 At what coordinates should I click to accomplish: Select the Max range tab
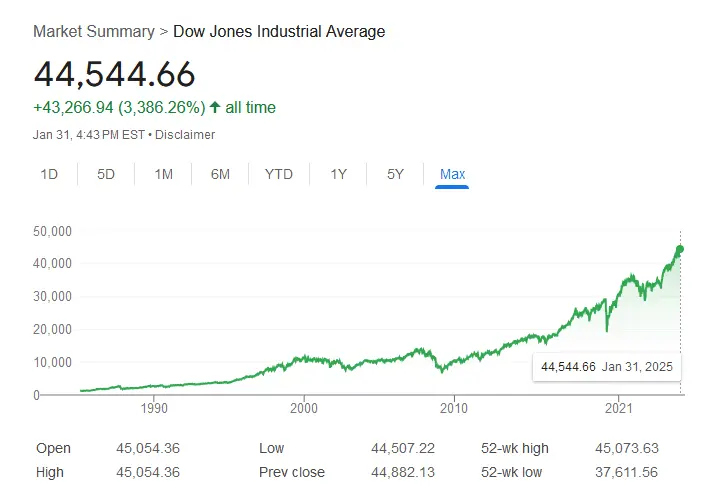tap(452, 174)
